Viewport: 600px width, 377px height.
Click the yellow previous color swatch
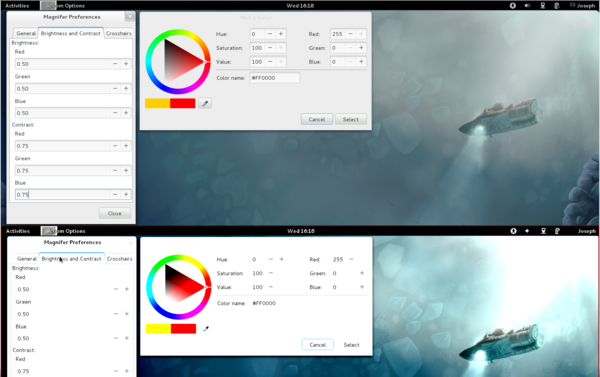(158, 103)
